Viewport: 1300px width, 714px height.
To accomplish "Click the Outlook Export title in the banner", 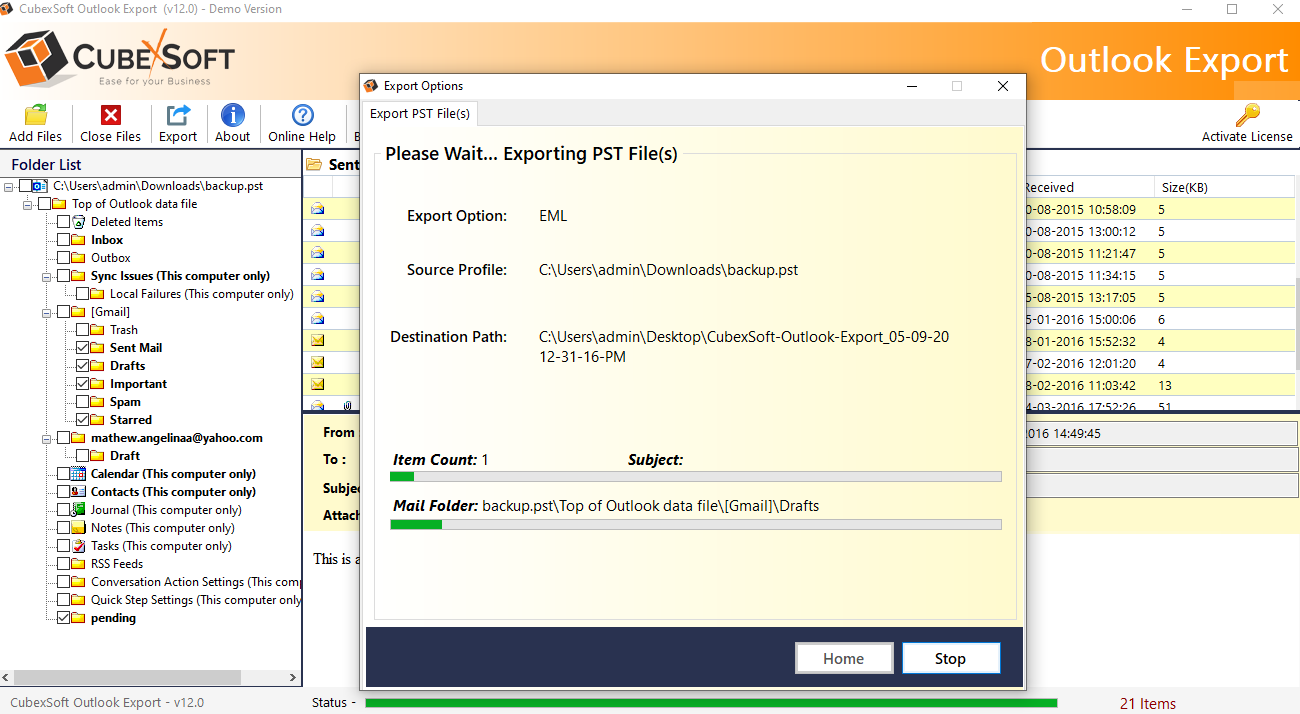I will point(1165,60).
